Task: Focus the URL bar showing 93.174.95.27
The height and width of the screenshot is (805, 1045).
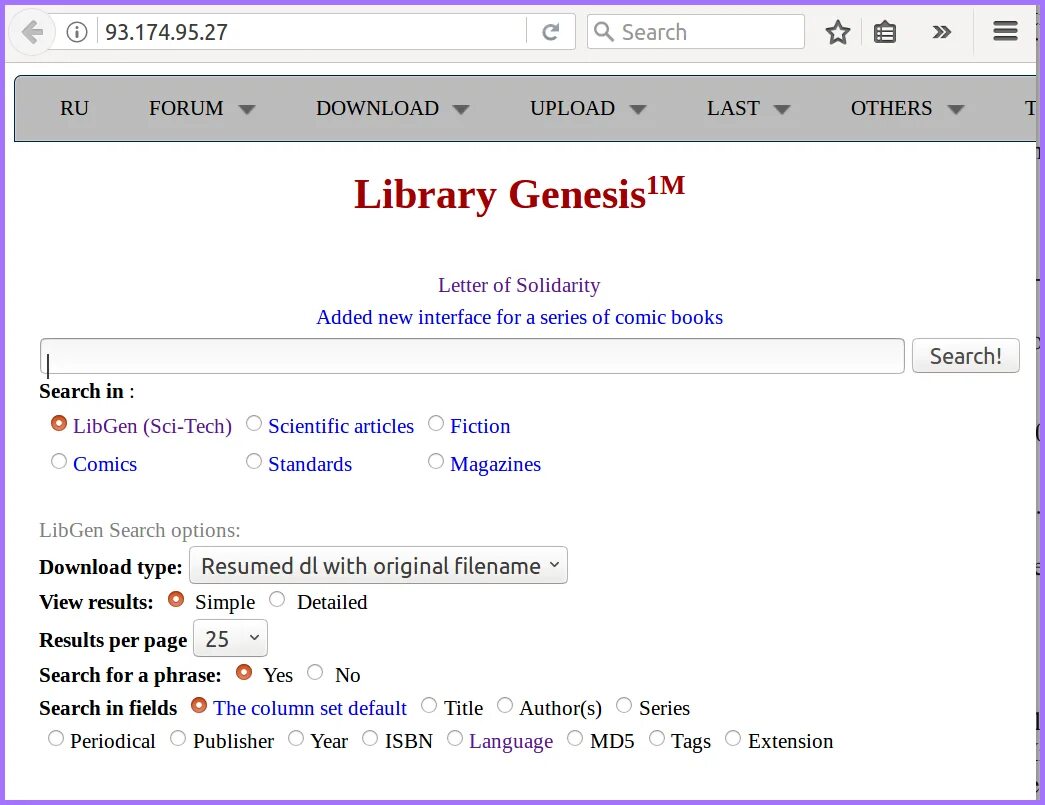Action: click(x=312, y=31)
